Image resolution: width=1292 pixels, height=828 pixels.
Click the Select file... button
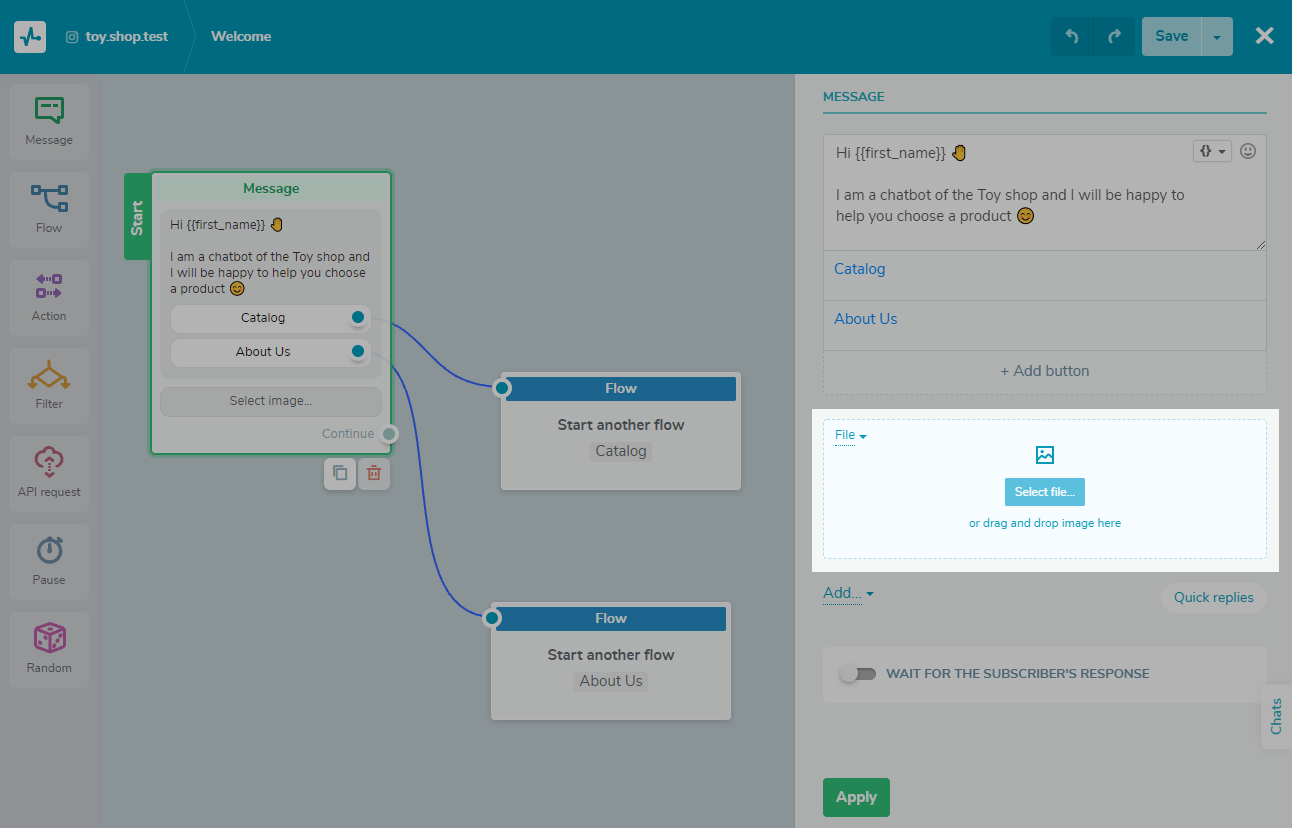point(1044,492)
